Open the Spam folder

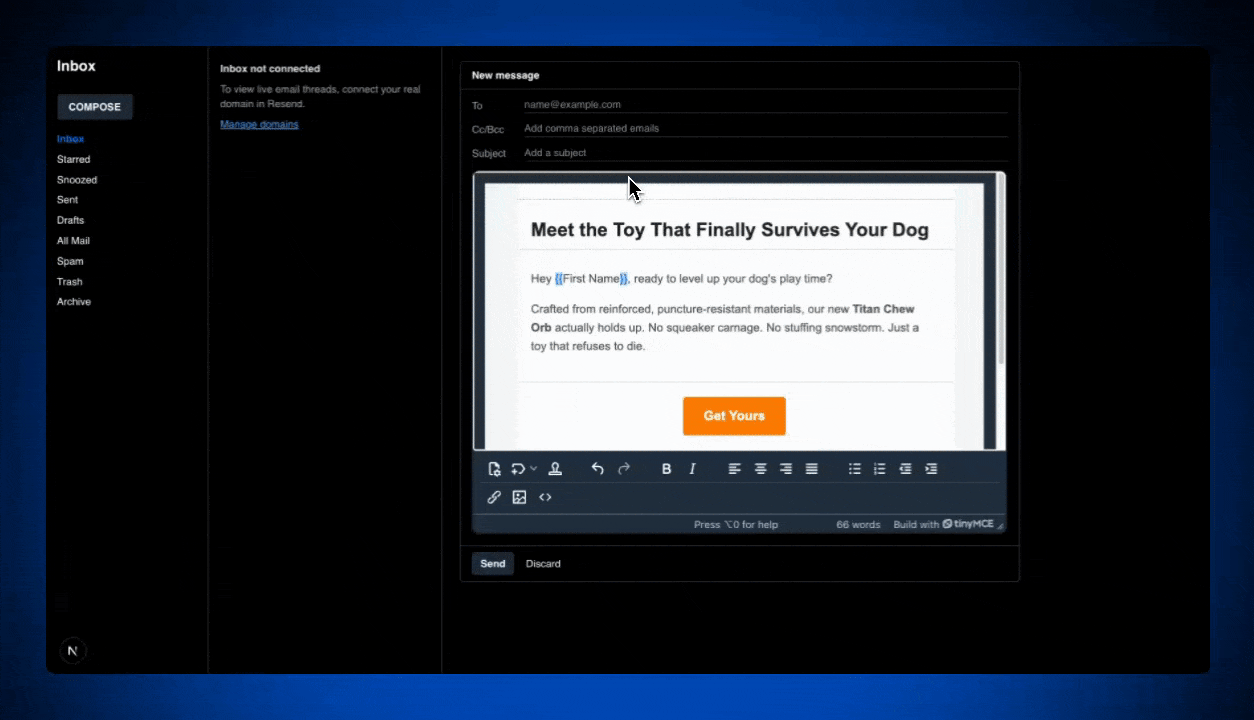click(70, 261)
